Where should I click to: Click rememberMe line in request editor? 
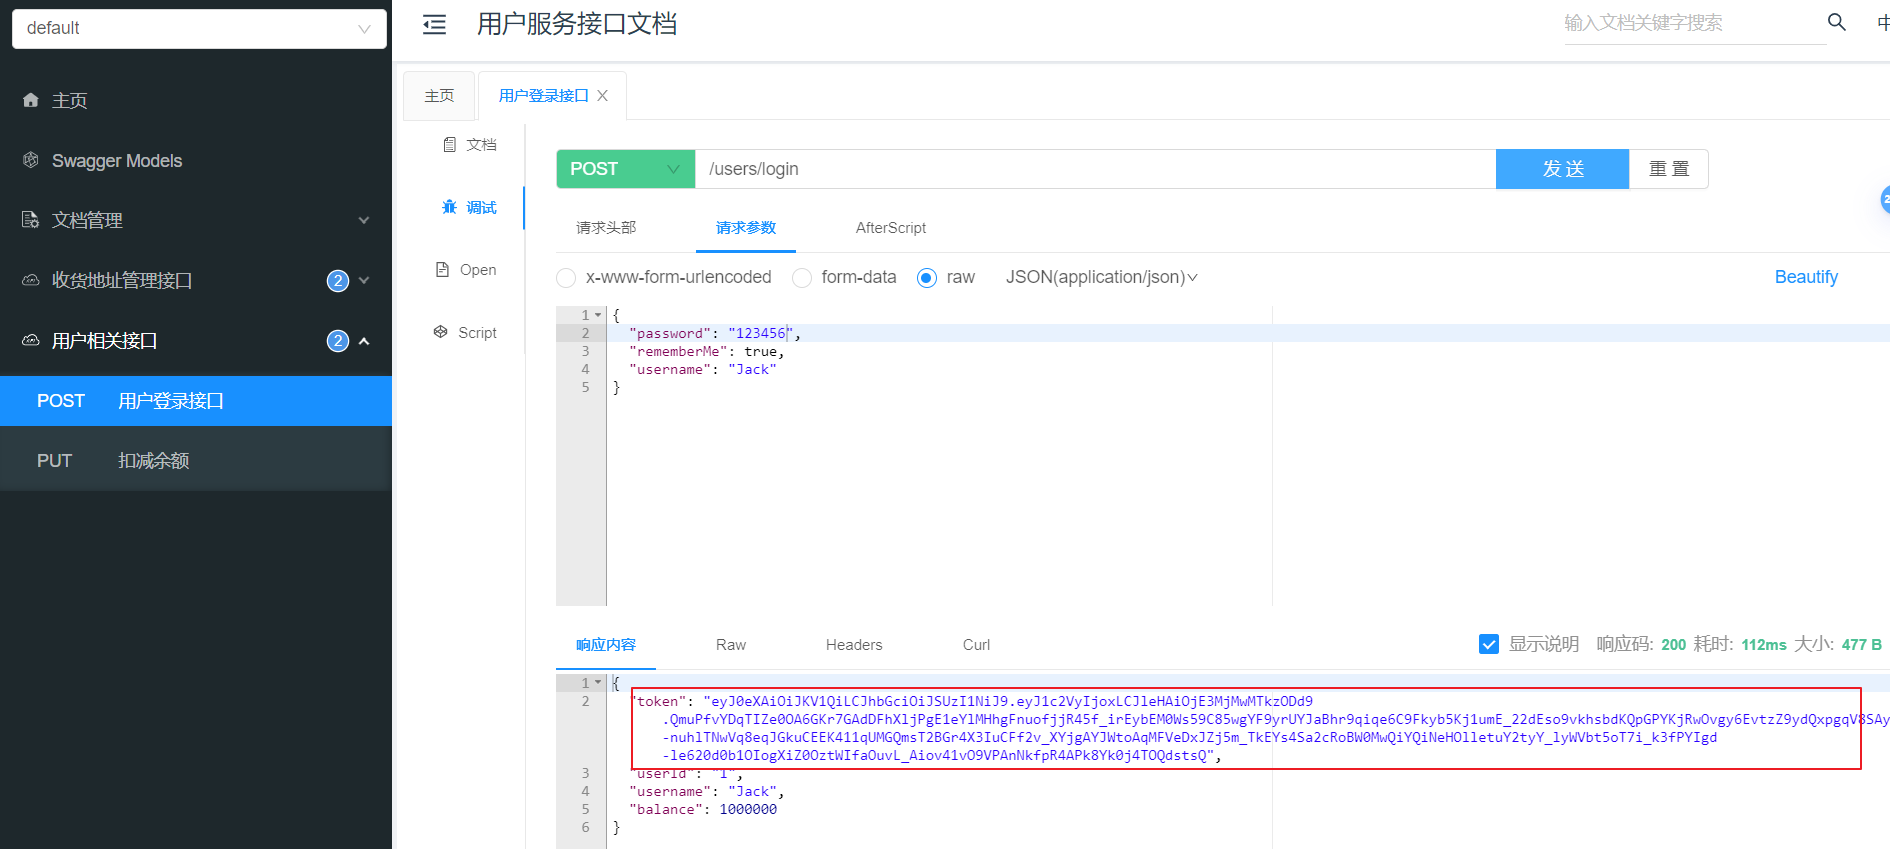pyautogui.click(x=707, y=351)
